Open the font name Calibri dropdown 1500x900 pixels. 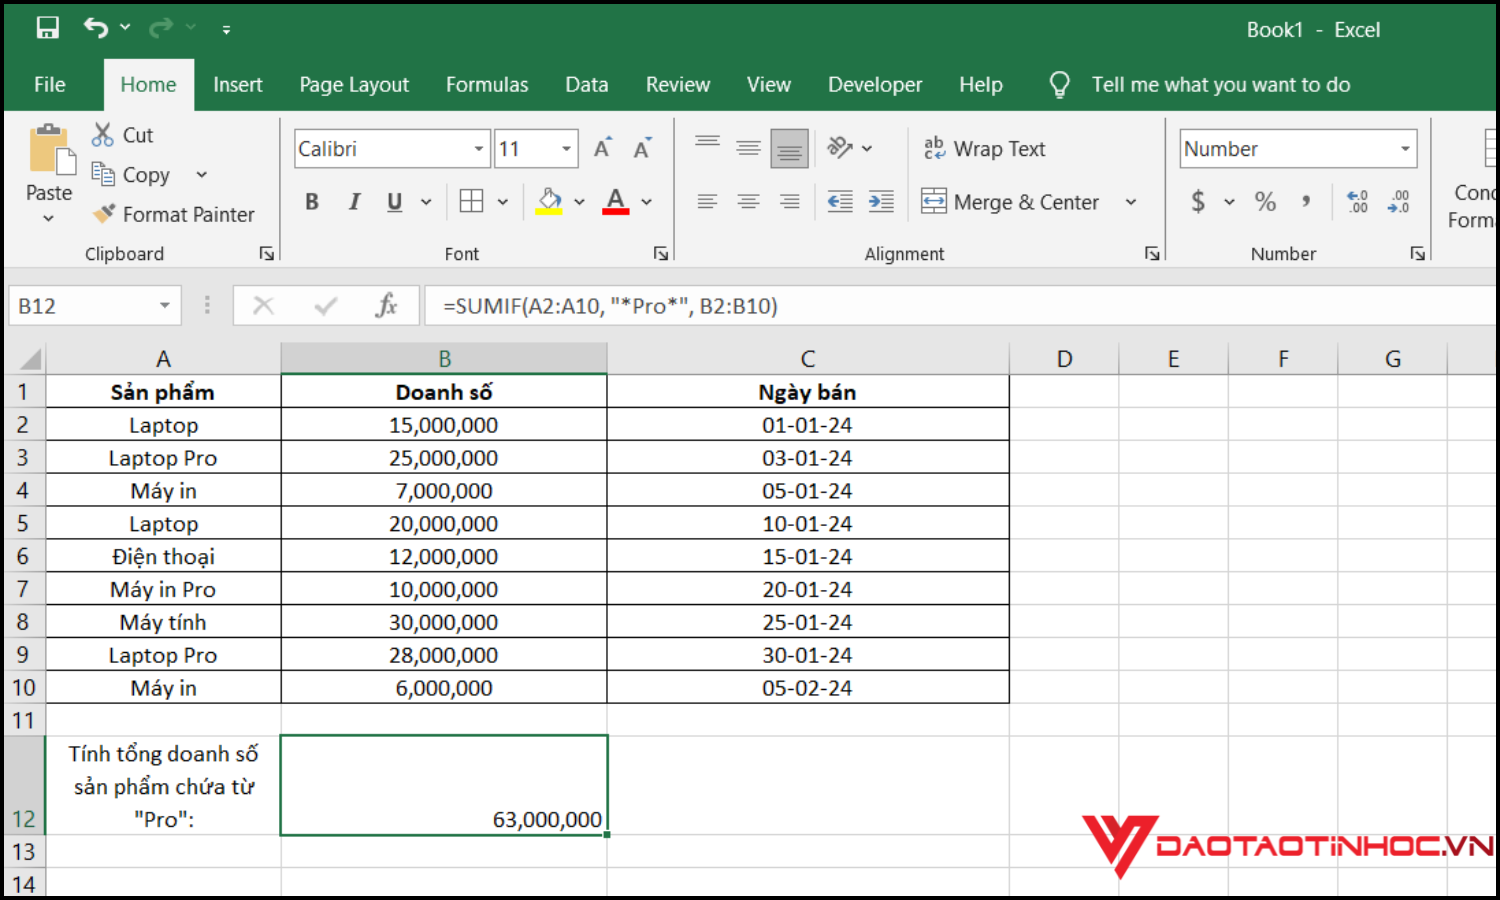pyautogui.click(x=479, y=149)
